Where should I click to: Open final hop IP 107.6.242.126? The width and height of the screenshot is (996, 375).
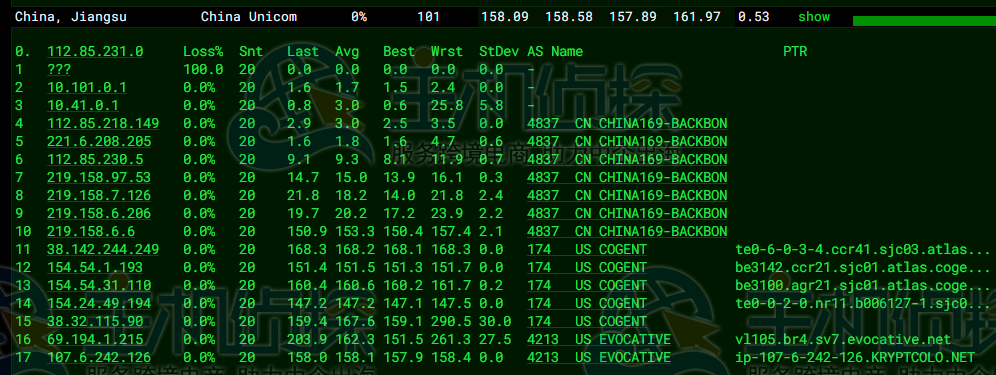pyautogui.click(x=99, y=358)
